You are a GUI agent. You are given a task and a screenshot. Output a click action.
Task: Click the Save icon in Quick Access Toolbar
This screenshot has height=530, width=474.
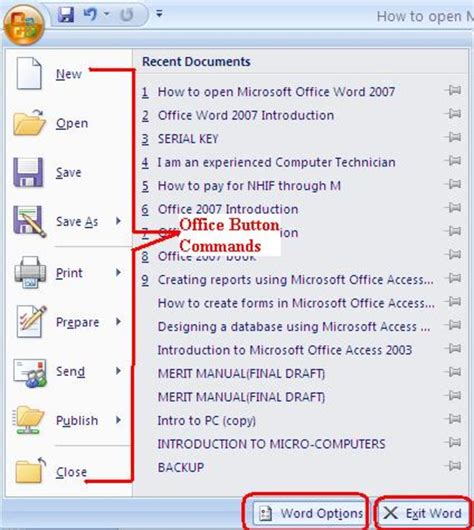[66, 15]
